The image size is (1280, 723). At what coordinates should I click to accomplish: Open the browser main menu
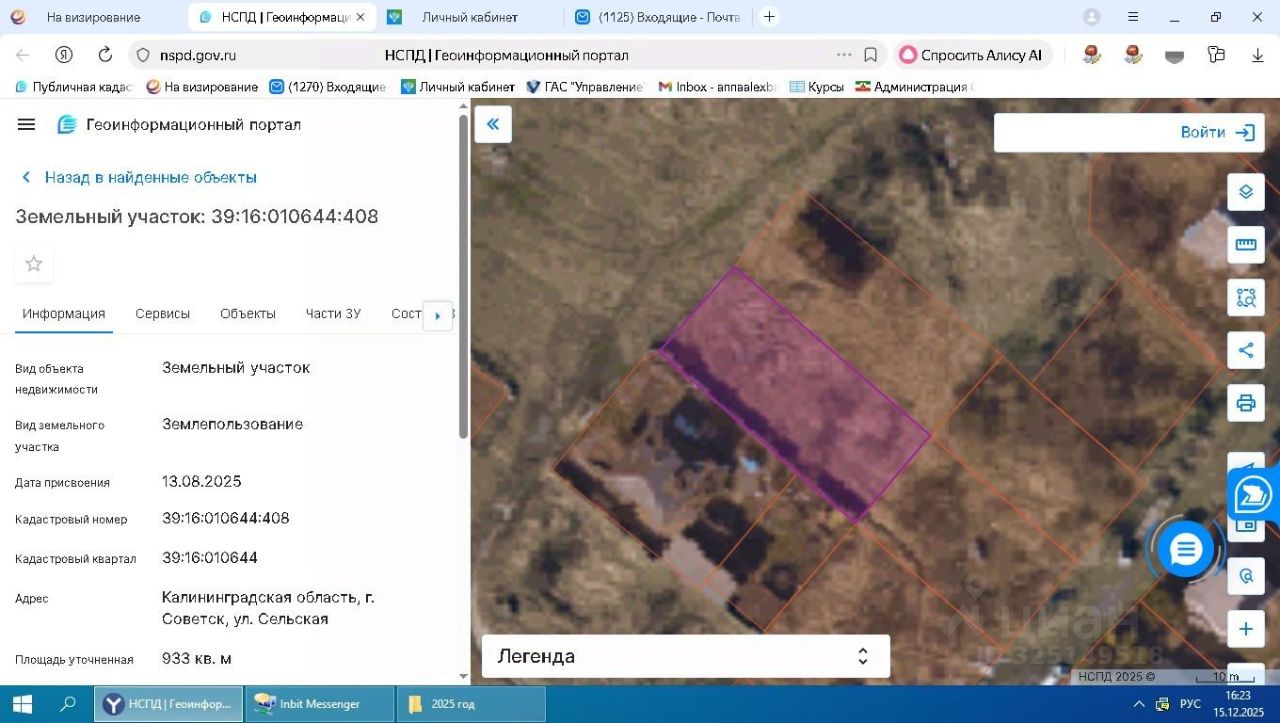pyautogui.click(x=1133, y=17)
